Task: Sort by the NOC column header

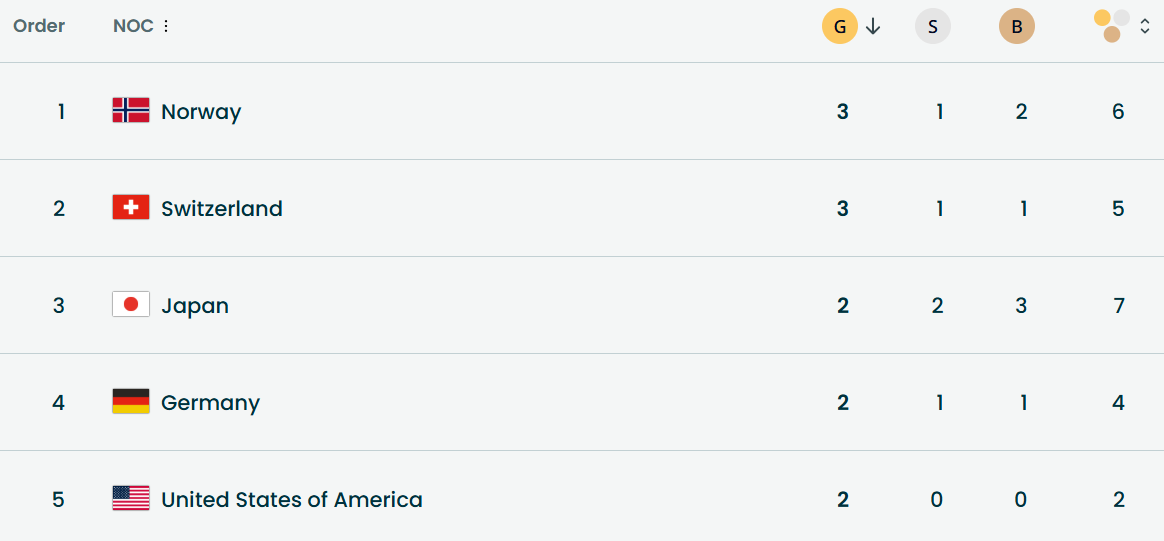Action: 133,26
